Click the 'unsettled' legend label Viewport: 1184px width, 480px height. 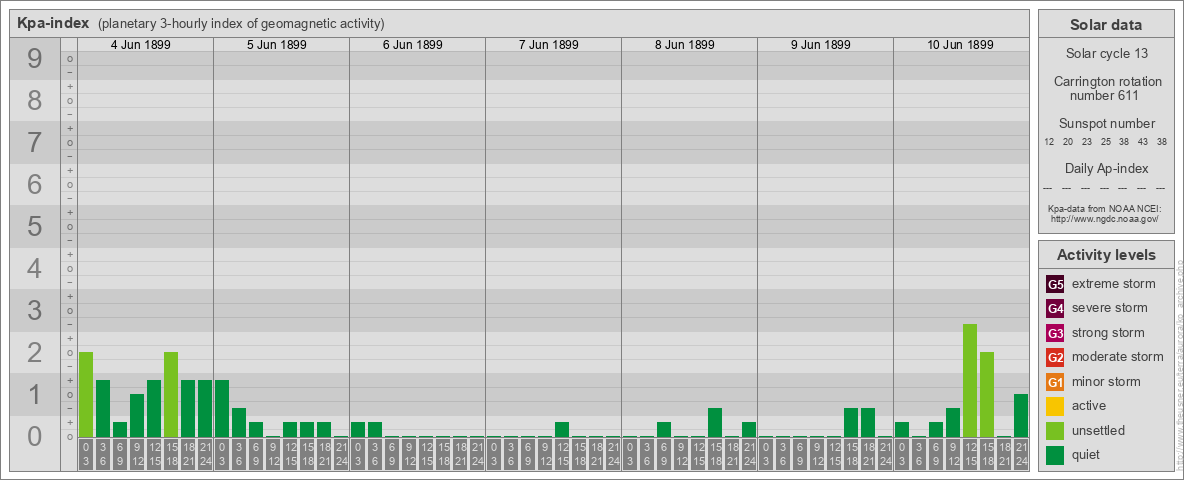coord(1099,430)
